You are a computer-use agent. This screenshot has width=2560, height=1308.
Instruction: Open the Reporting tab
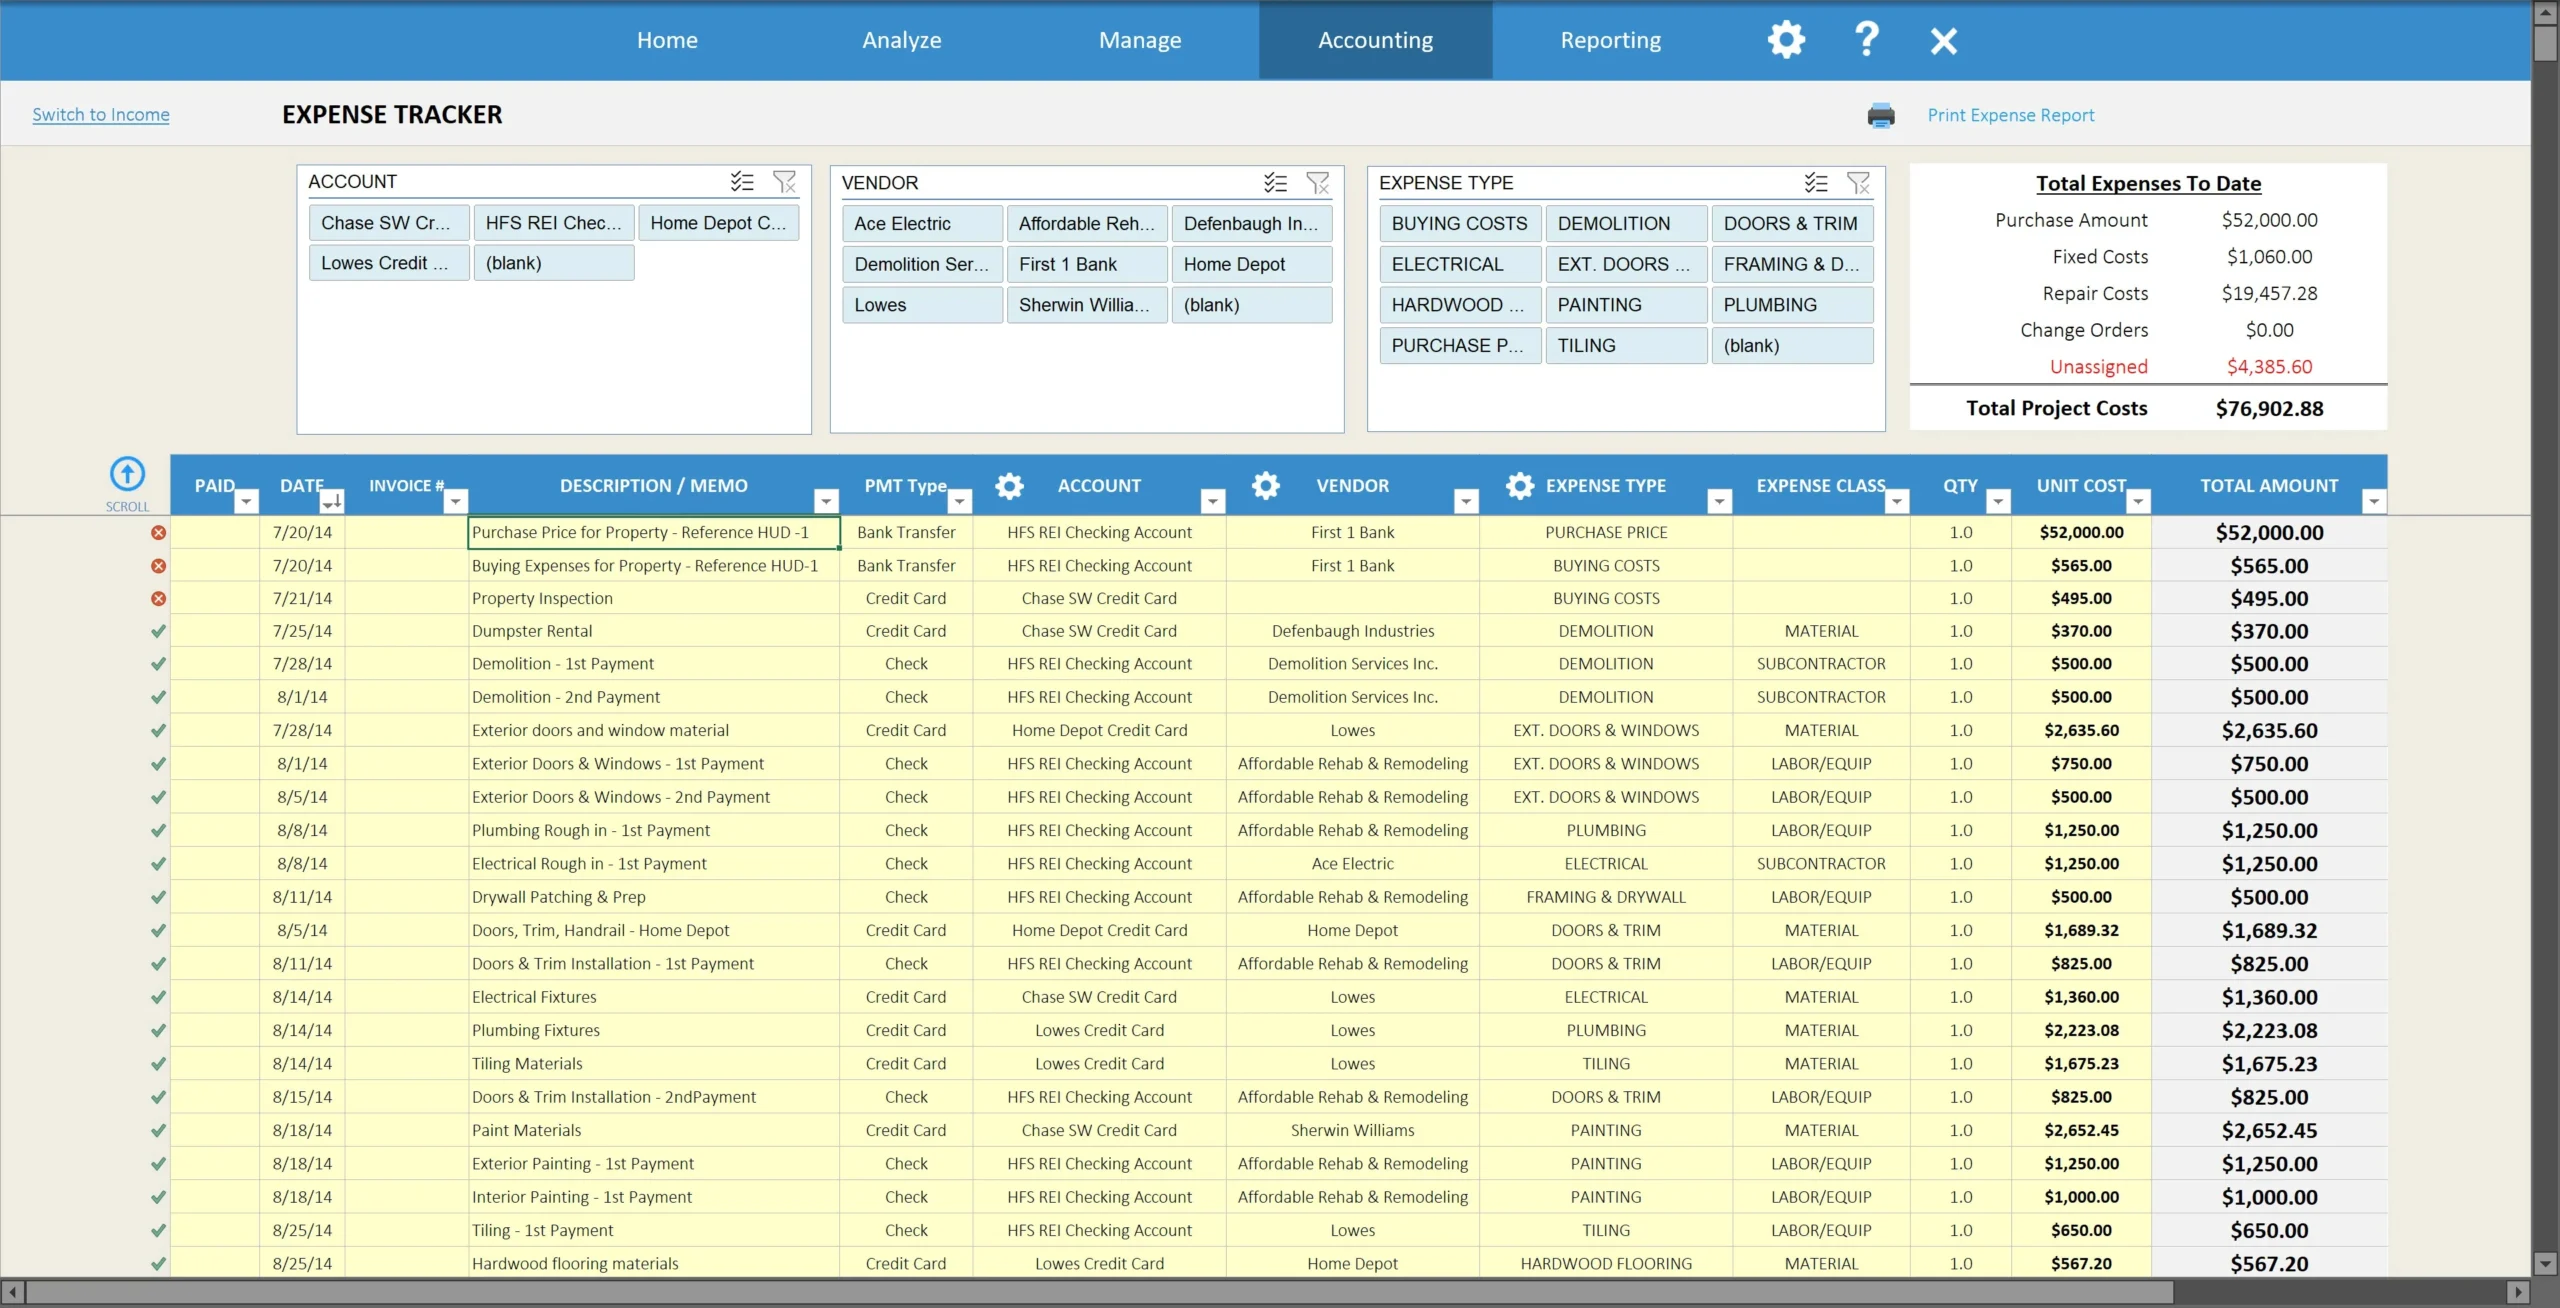click(1611, 40)
